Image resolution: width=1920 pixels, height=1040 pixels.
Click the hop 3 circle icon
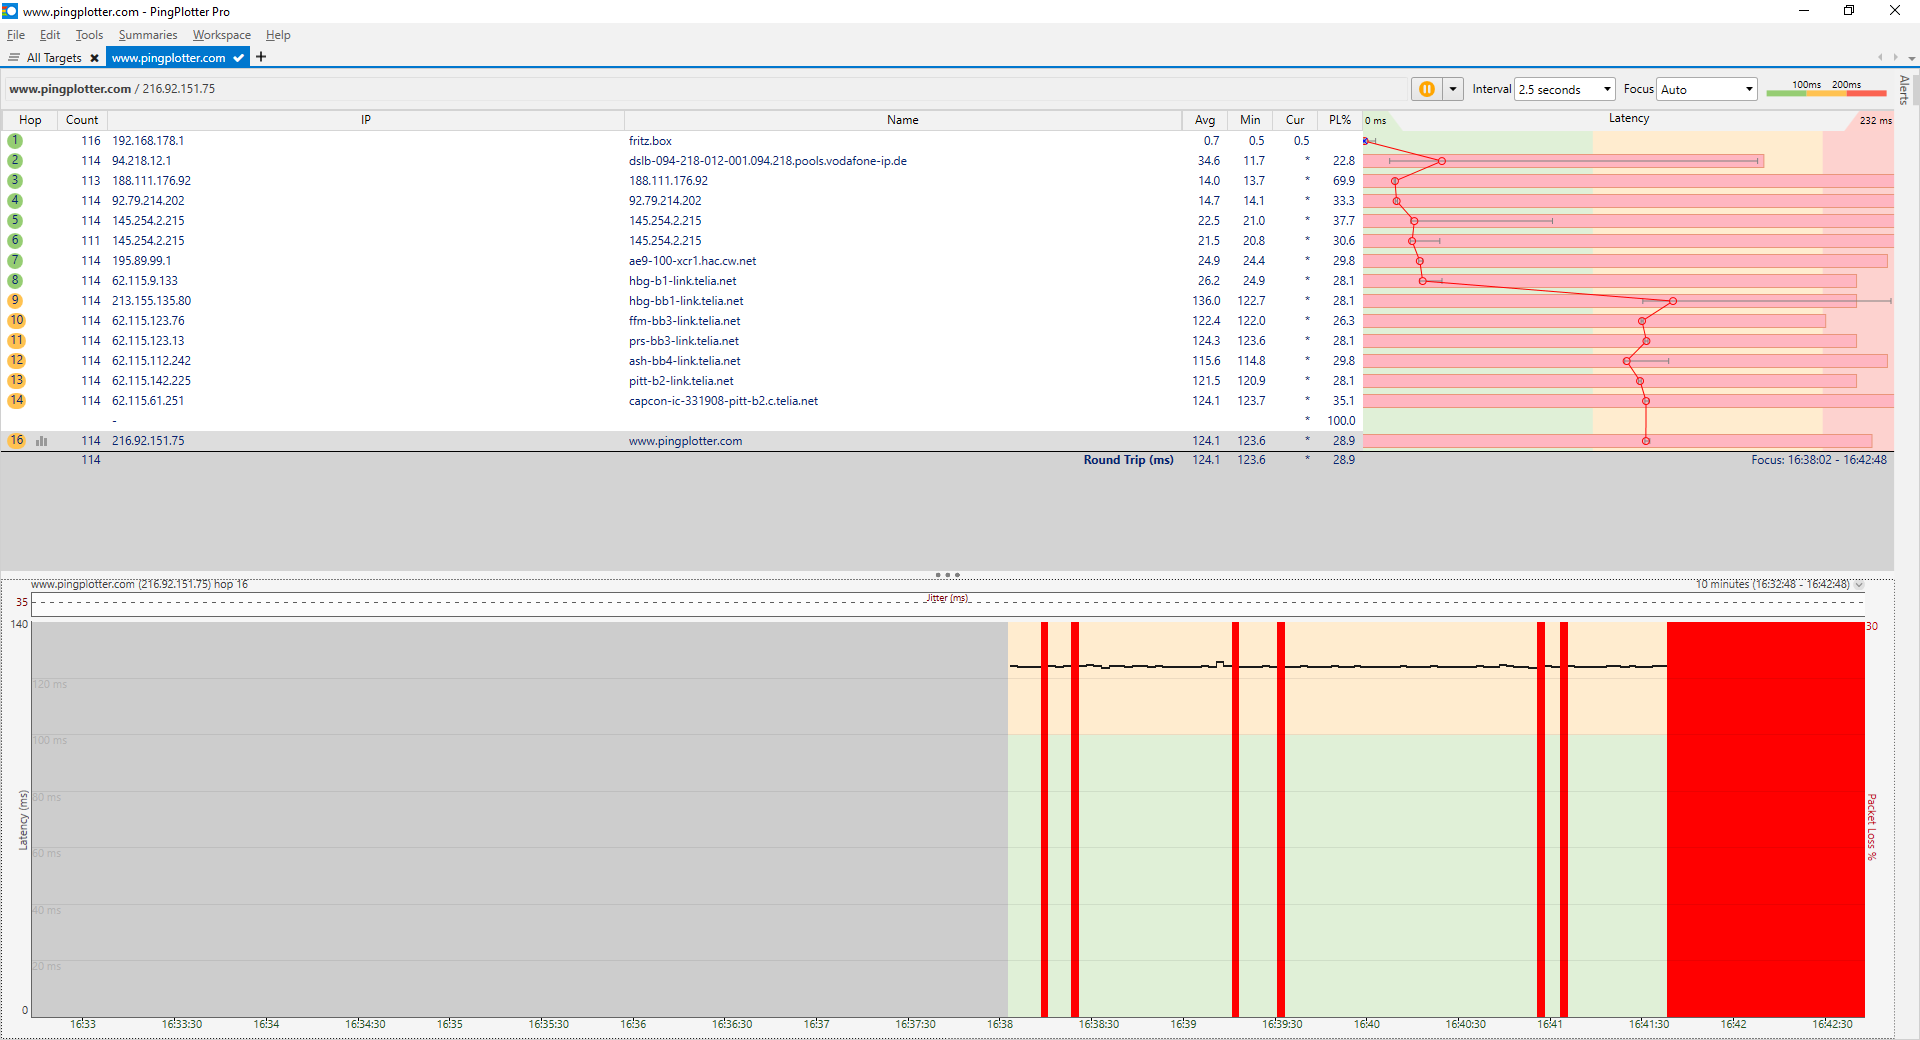(15, 181)
